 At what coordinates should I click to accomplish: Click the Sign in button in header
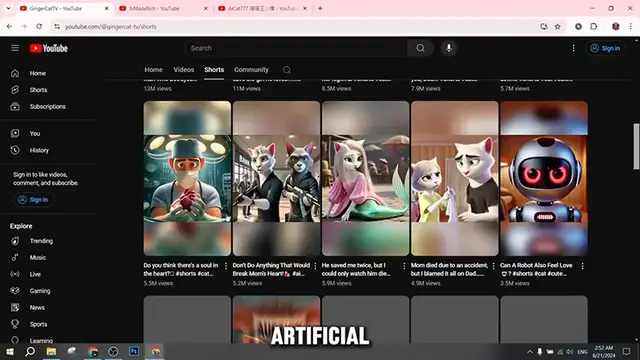[605, 48]
